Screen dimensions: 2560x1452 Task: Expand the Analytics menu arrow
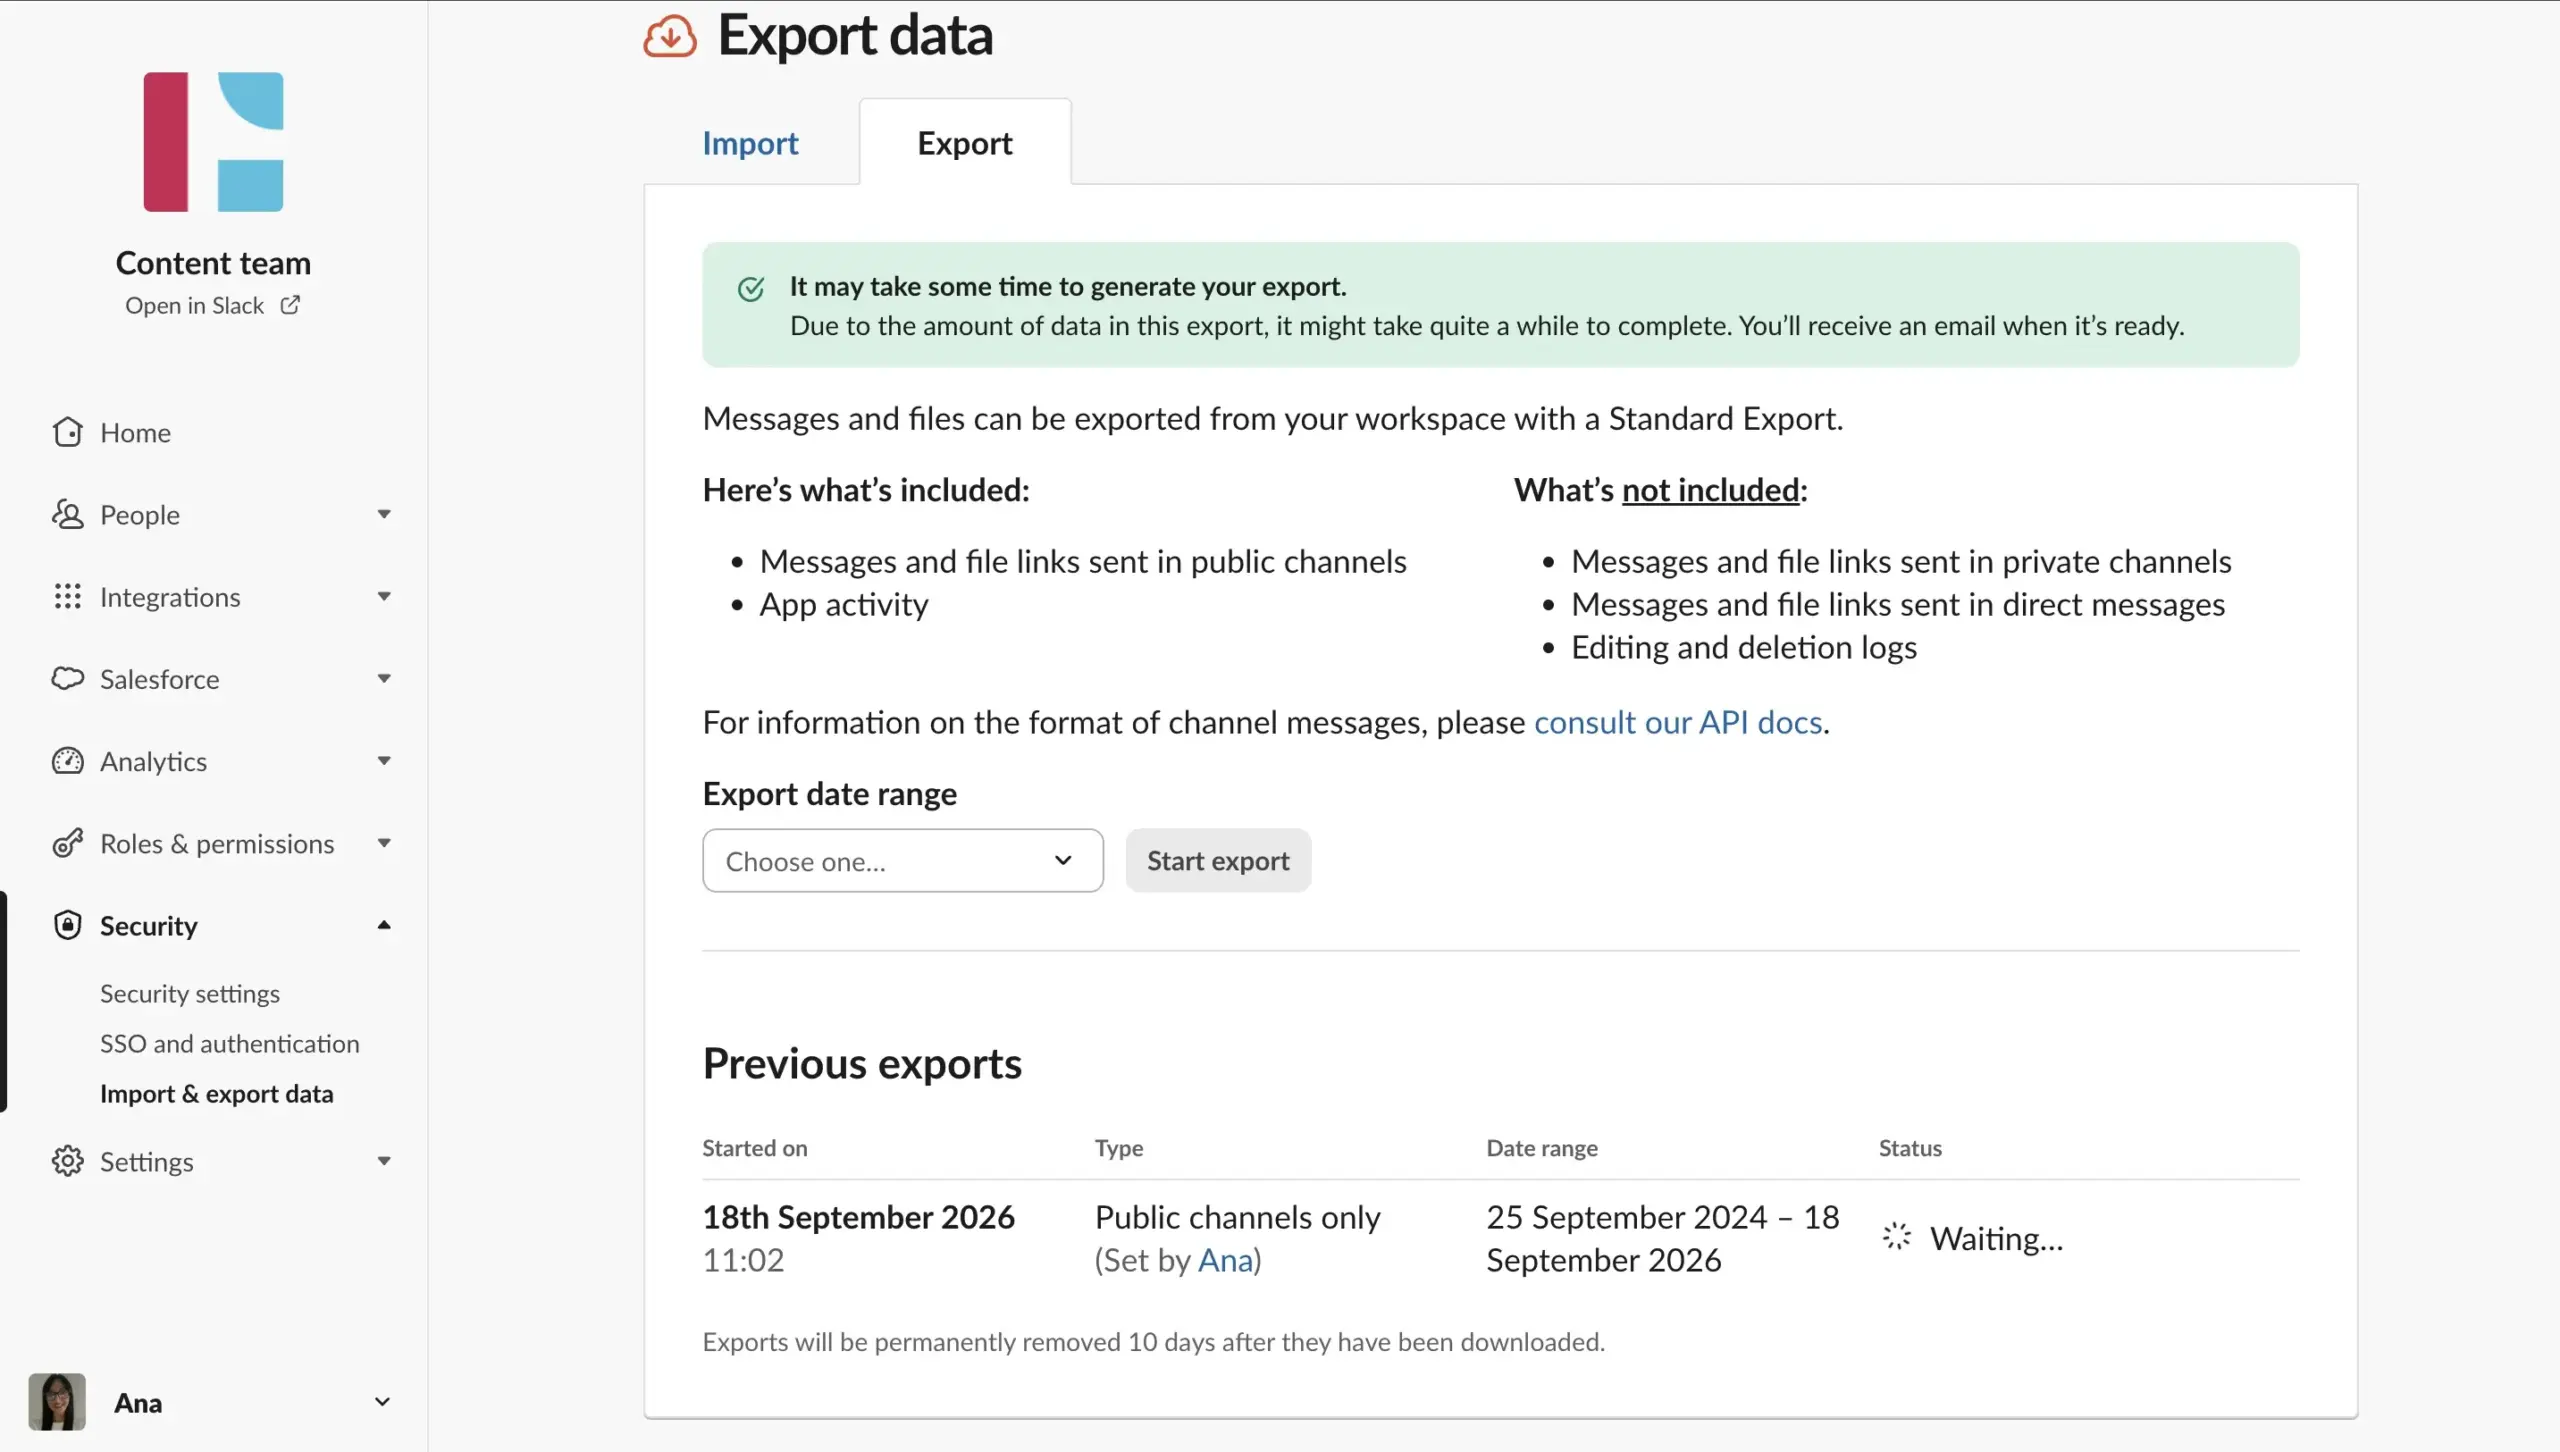384,761
